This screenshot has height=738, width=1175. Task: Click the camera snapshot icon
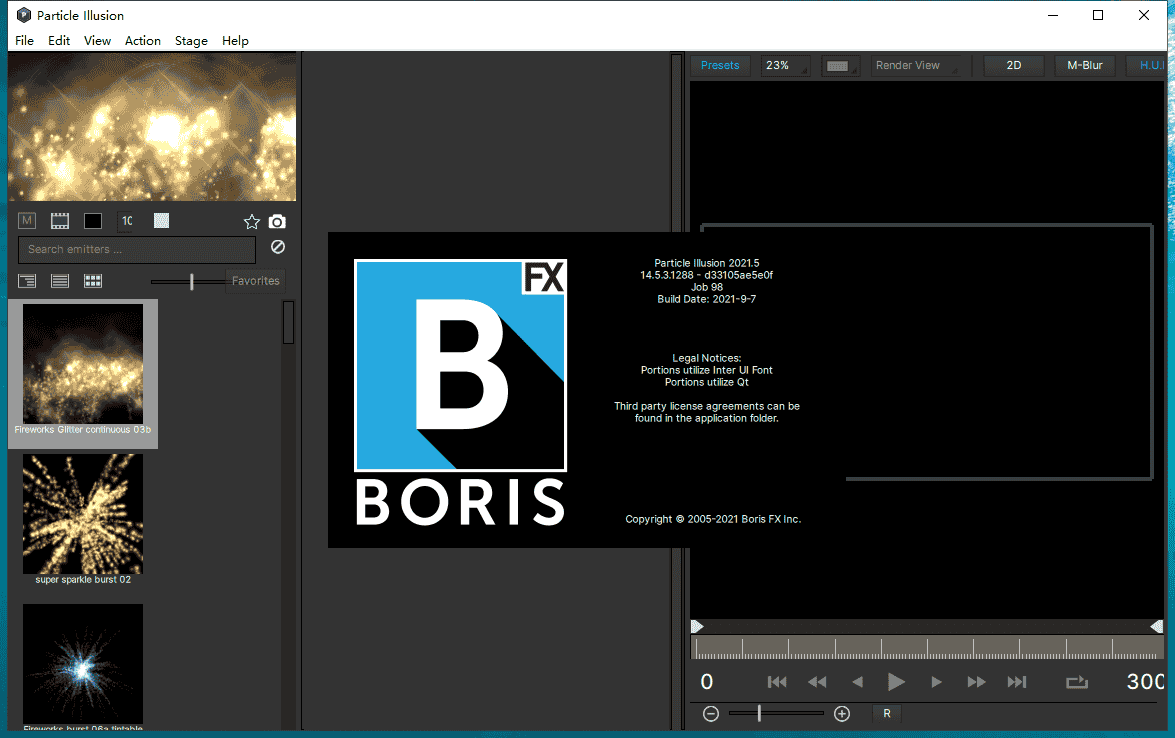277,221
